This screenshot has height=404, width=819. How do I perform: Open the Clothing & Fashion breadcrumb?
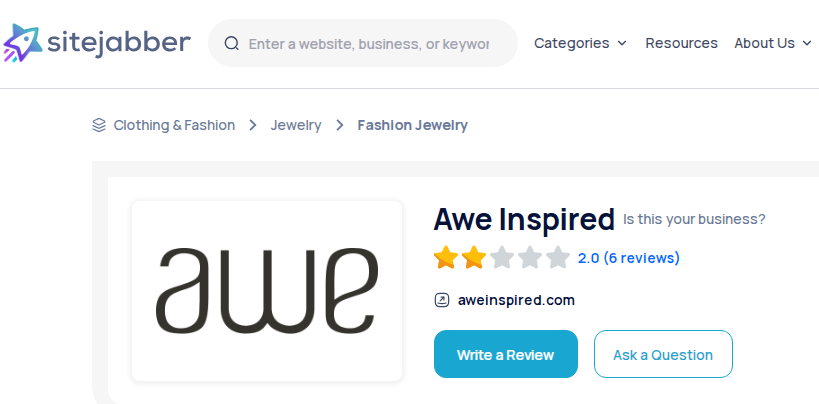[174, 125]
